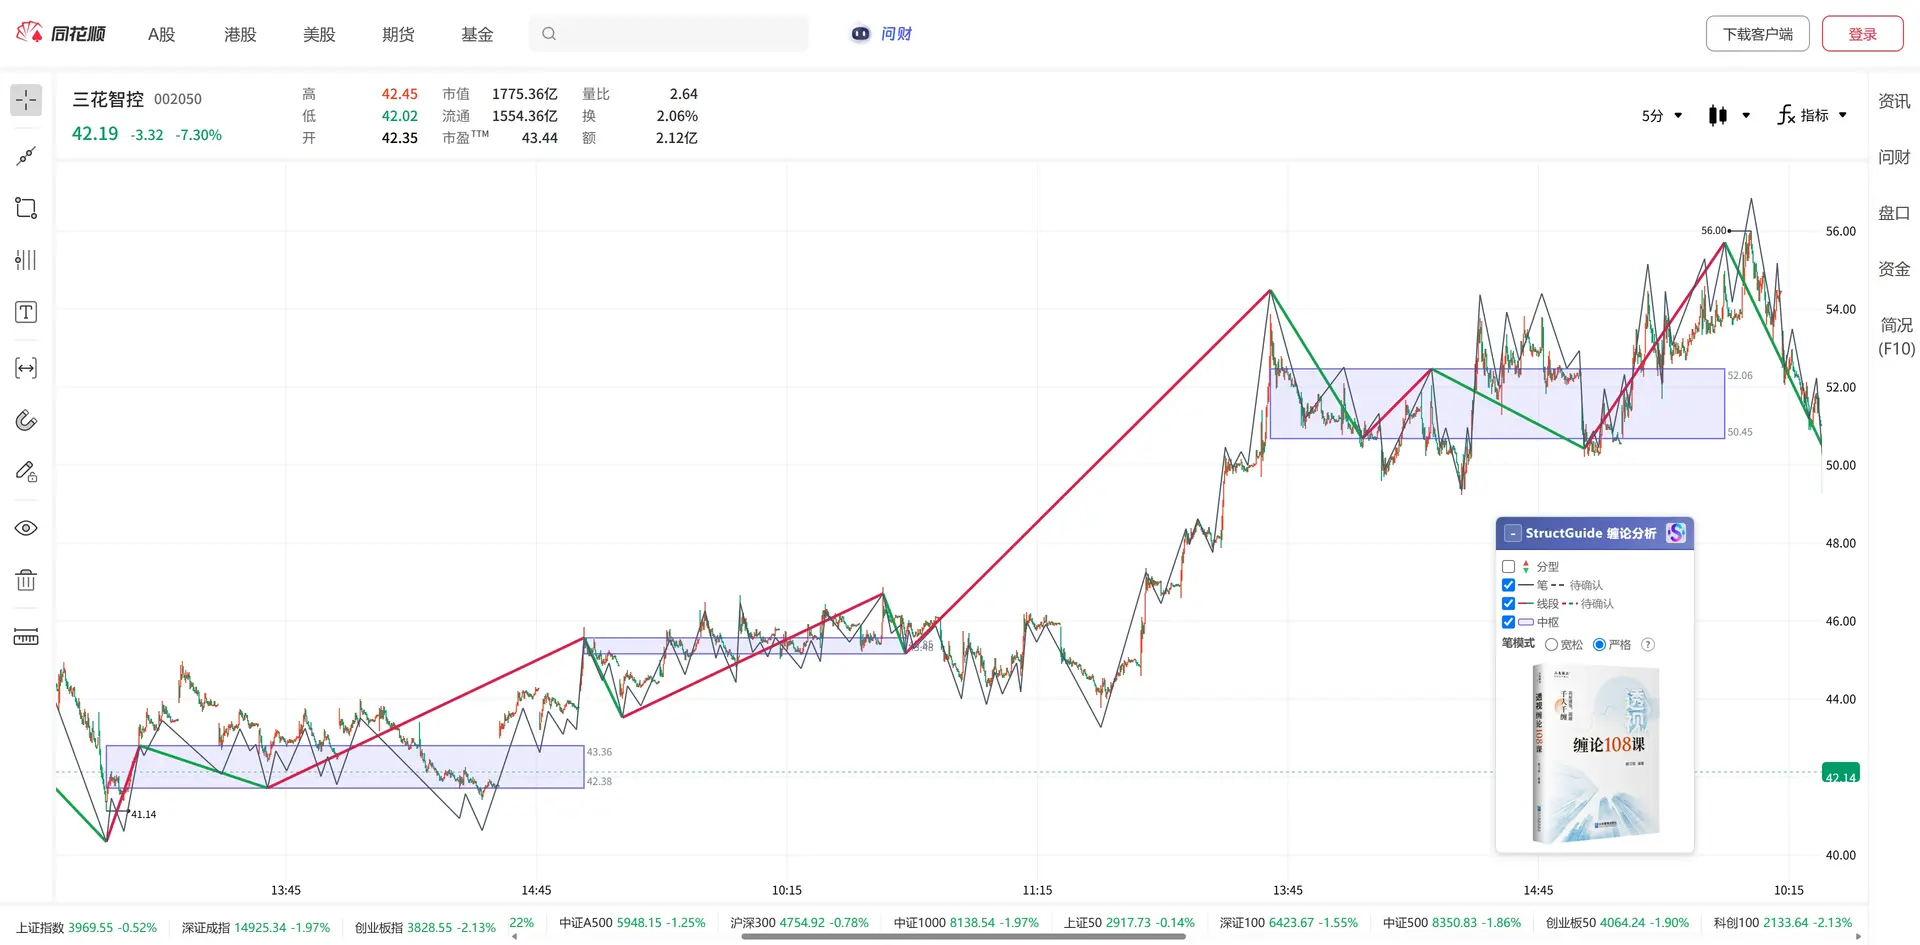The height and width of the screenshot is (945, 1920).
Task: Click the 登录 button
Action: [x=1862, y=34]
